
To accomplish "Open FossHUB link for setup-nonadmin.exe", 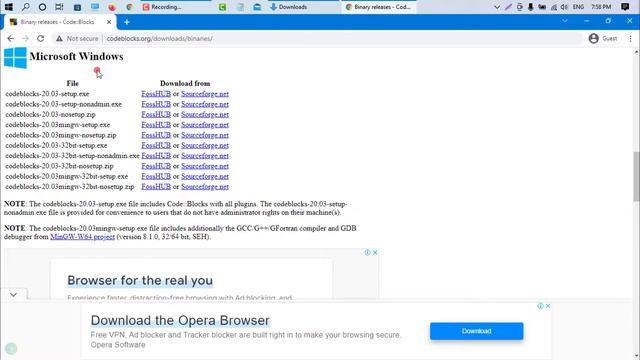I will 156,104.
